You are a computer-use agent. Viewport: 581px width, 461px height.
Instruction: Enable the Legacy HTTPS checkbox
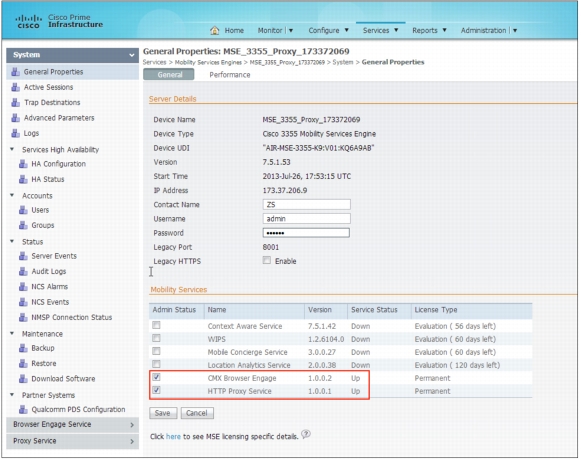[267, 261]
